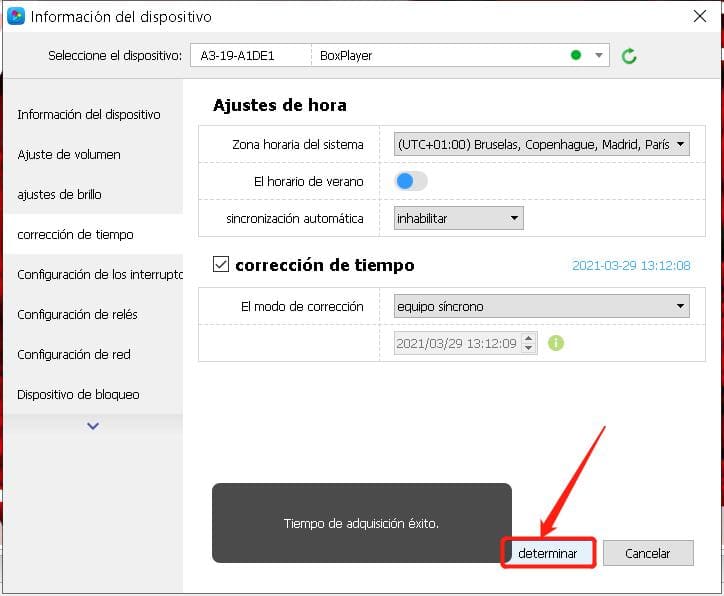Click the green refresh device icon
Viewport: 724px width, 596px height.
coord(628,56)
